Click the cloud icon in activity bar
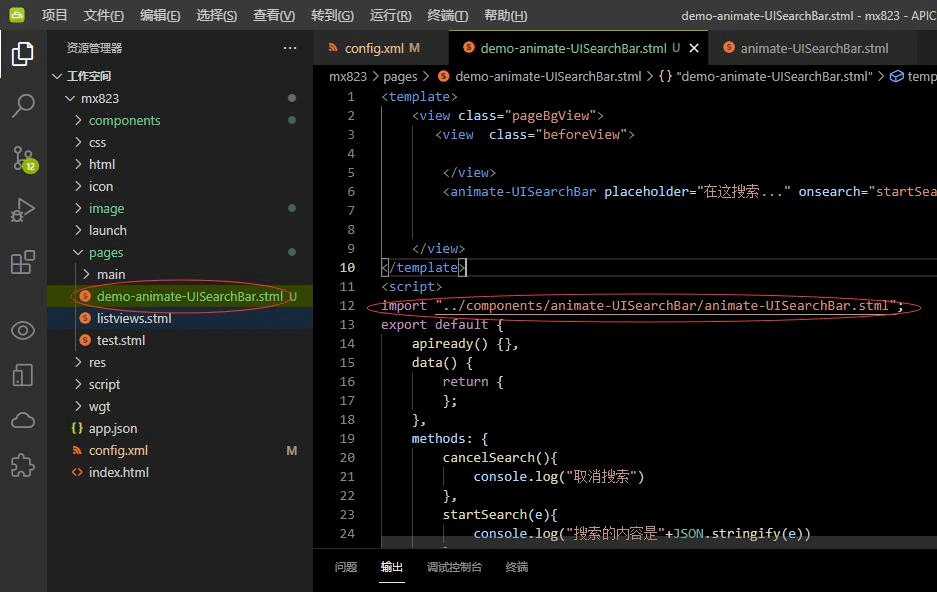Screen dimensions: 937x592 tap(23, 421)
